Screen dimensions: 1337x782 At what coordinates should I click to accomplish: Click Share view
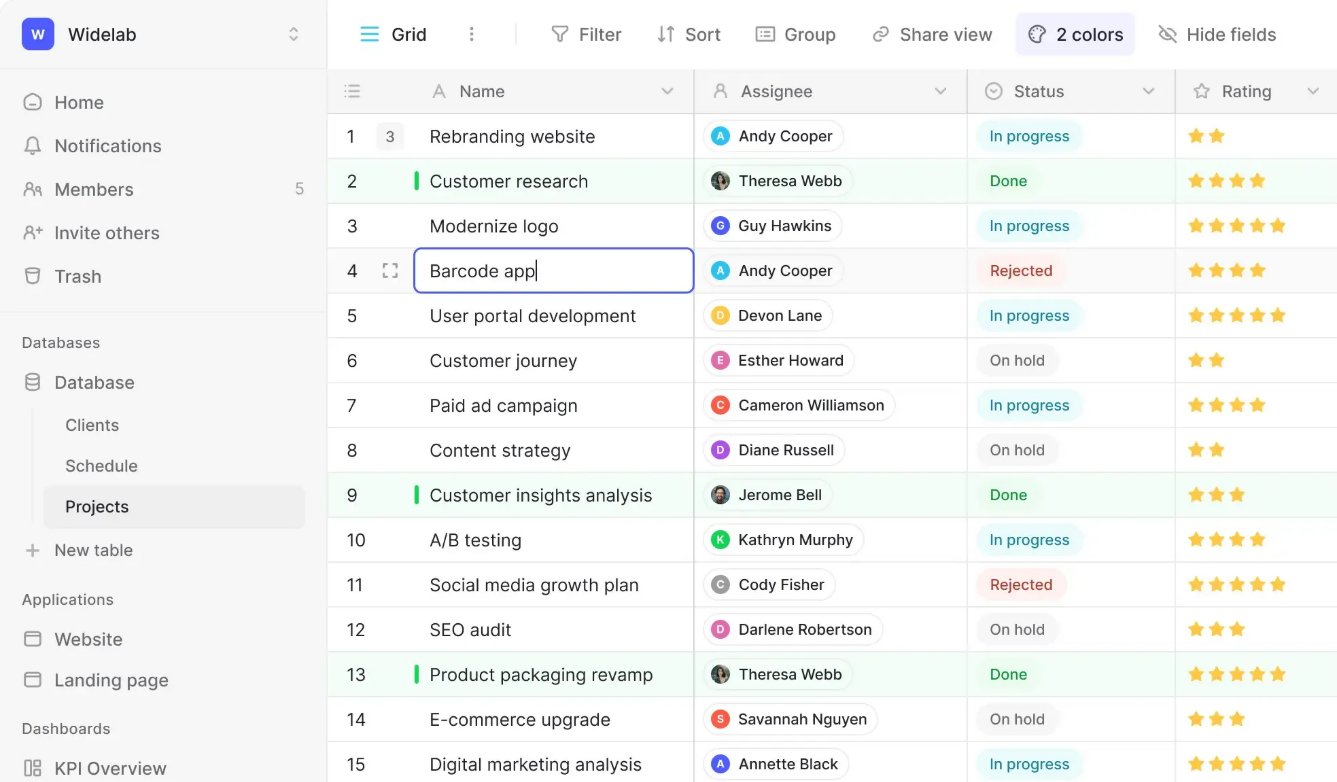(932, 34)
